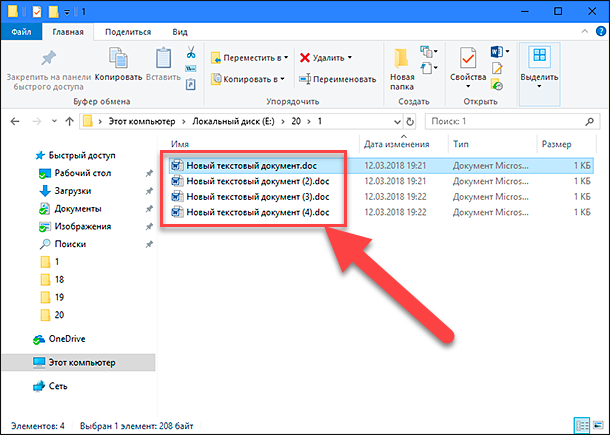Open recent locations dropdown arrow
610x435 pixels.
(54, 122)
